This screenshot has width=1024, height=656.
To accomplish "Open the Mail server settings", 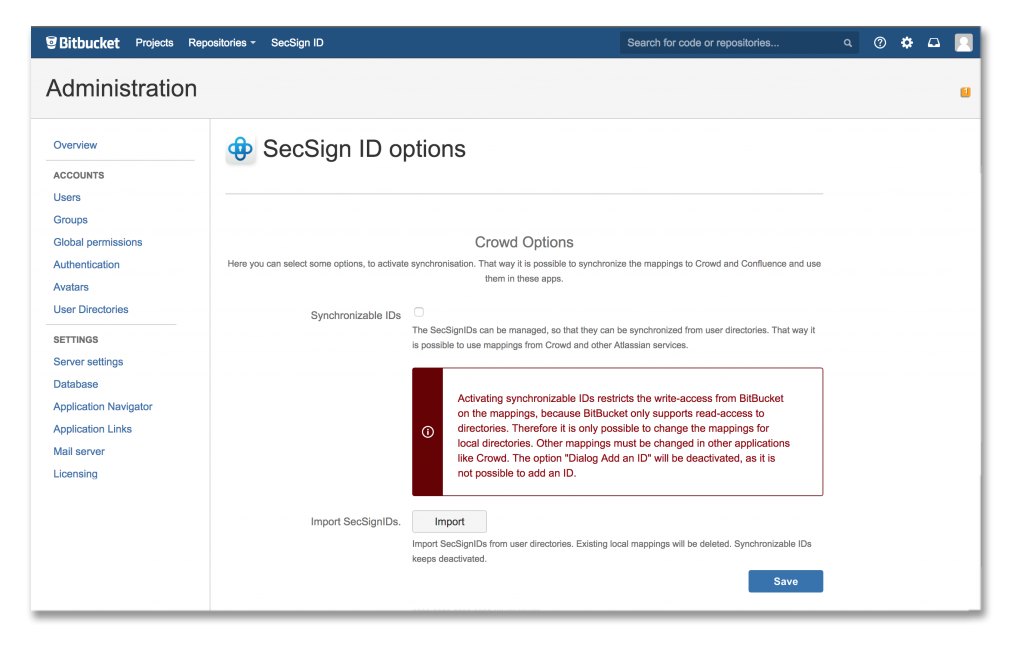I will [78, 451].
